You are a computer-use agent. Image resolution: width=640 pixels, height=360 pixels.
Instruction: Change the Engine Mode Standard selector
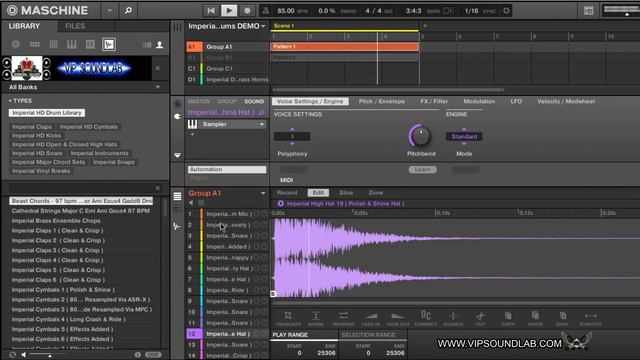click(464, 136)
